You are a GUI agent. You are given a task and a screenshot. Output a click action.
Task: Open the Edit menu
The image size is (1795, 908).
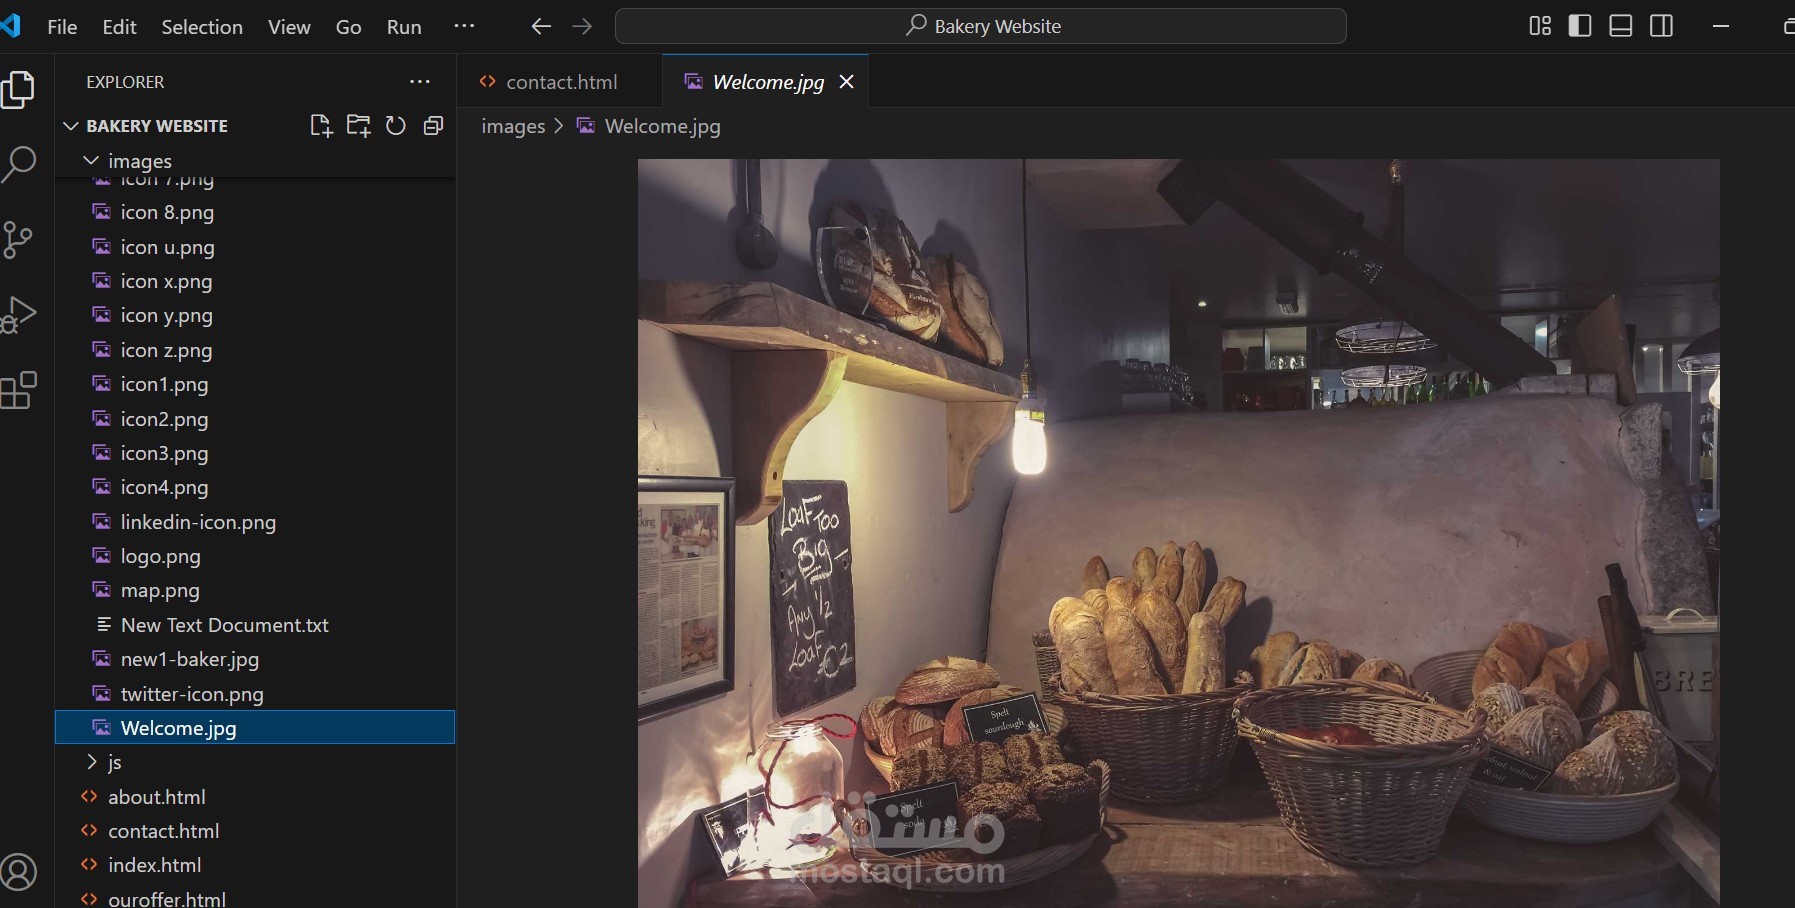119,27
